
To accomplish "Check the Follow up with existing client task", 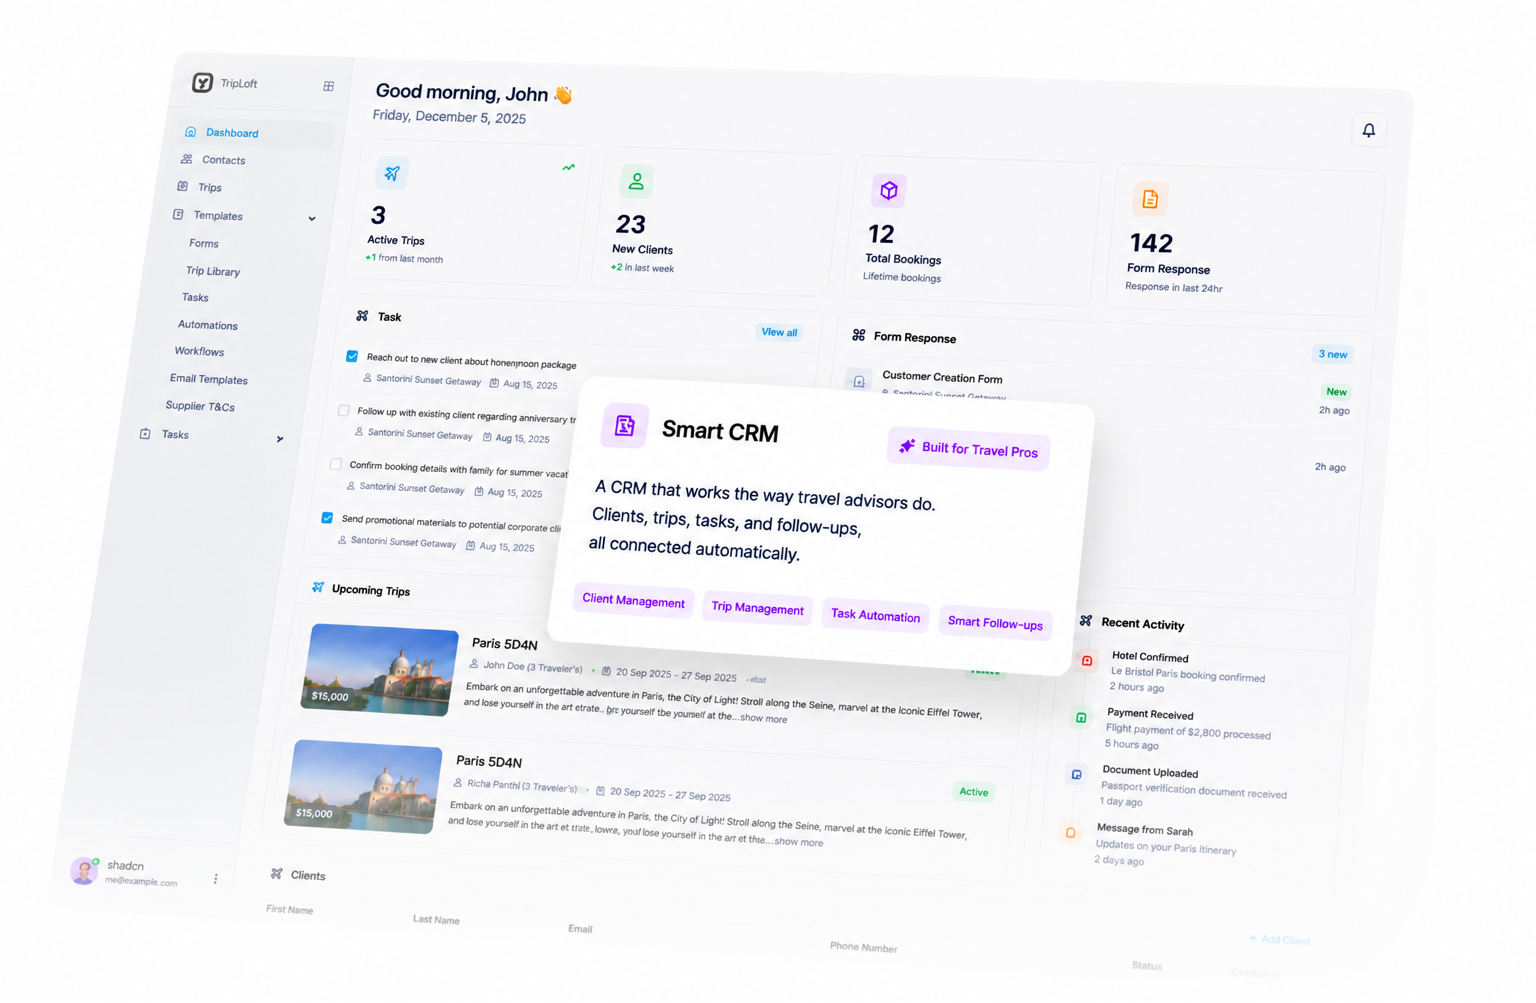I will coord(344,410).
